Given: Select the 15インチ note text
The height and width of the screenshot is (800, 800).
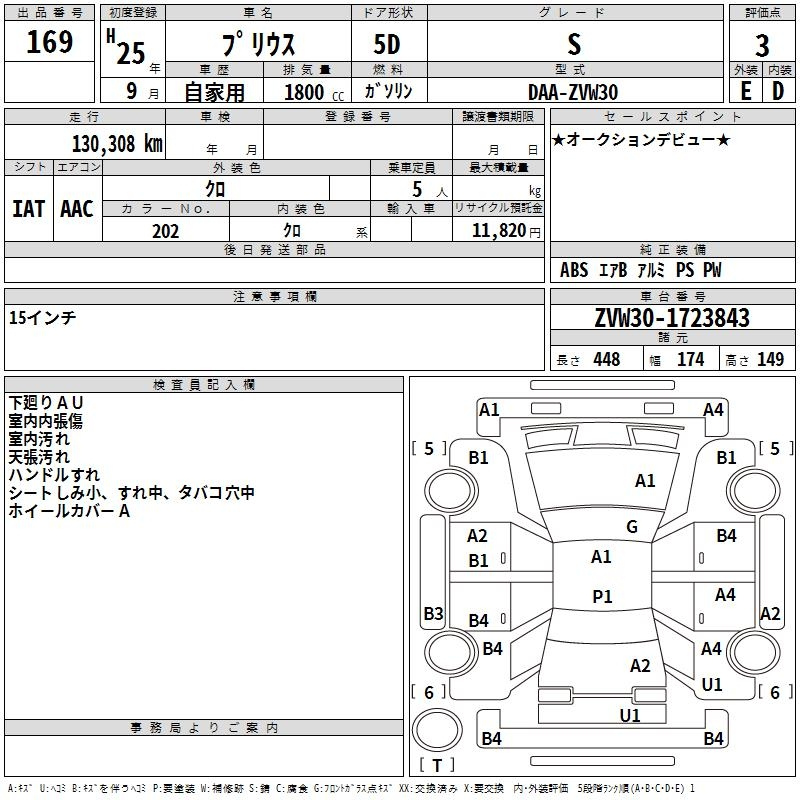Looking at the screenshot, I should [43, 317].
